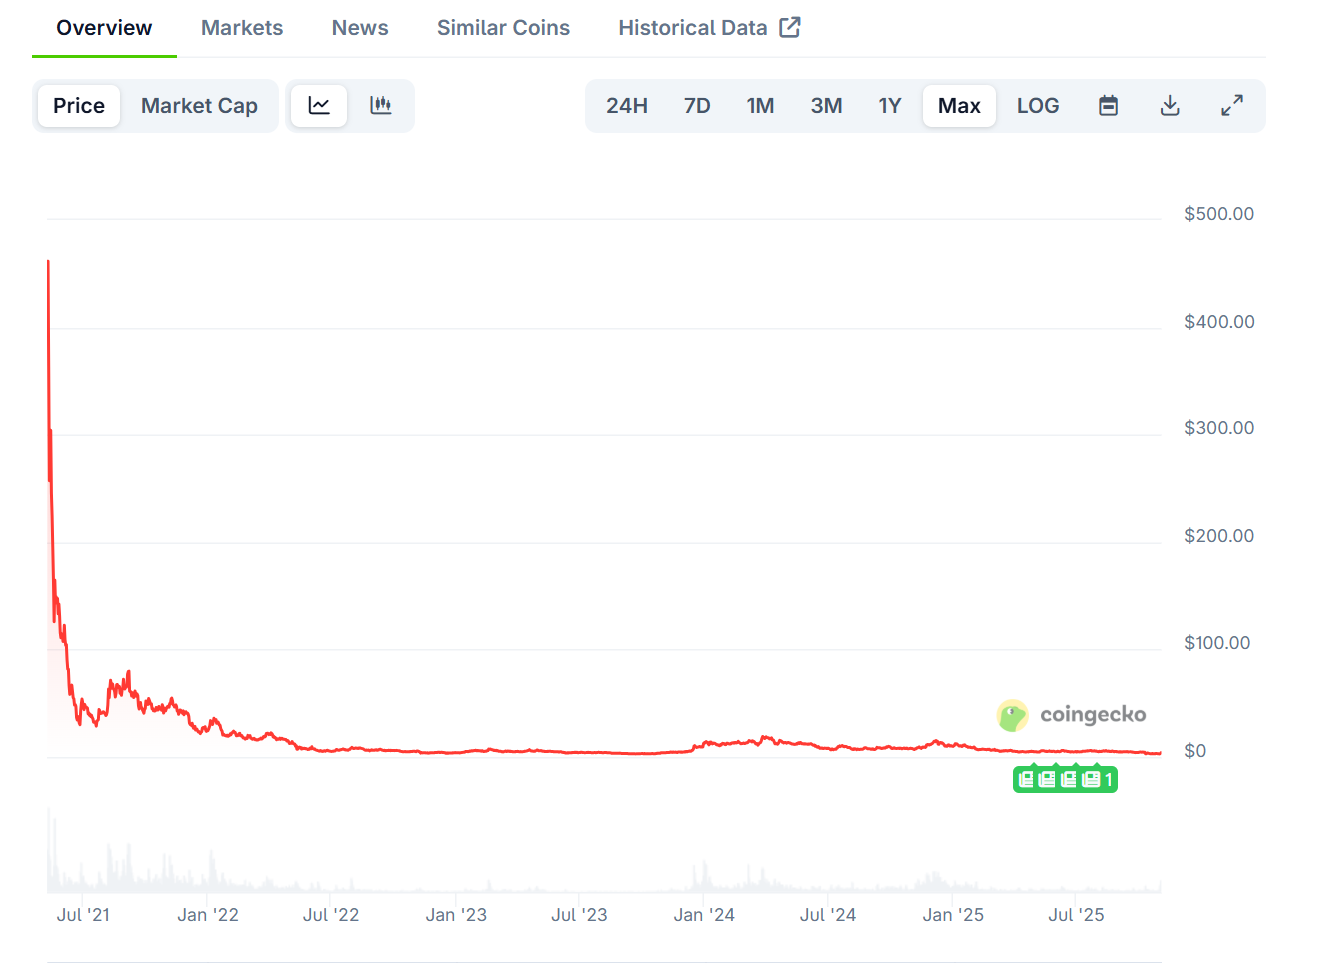The height and width of the screenshot is (963, 1332).
Task: Click the $200.00 price axis label
Action: click(x=1219, y=536)
